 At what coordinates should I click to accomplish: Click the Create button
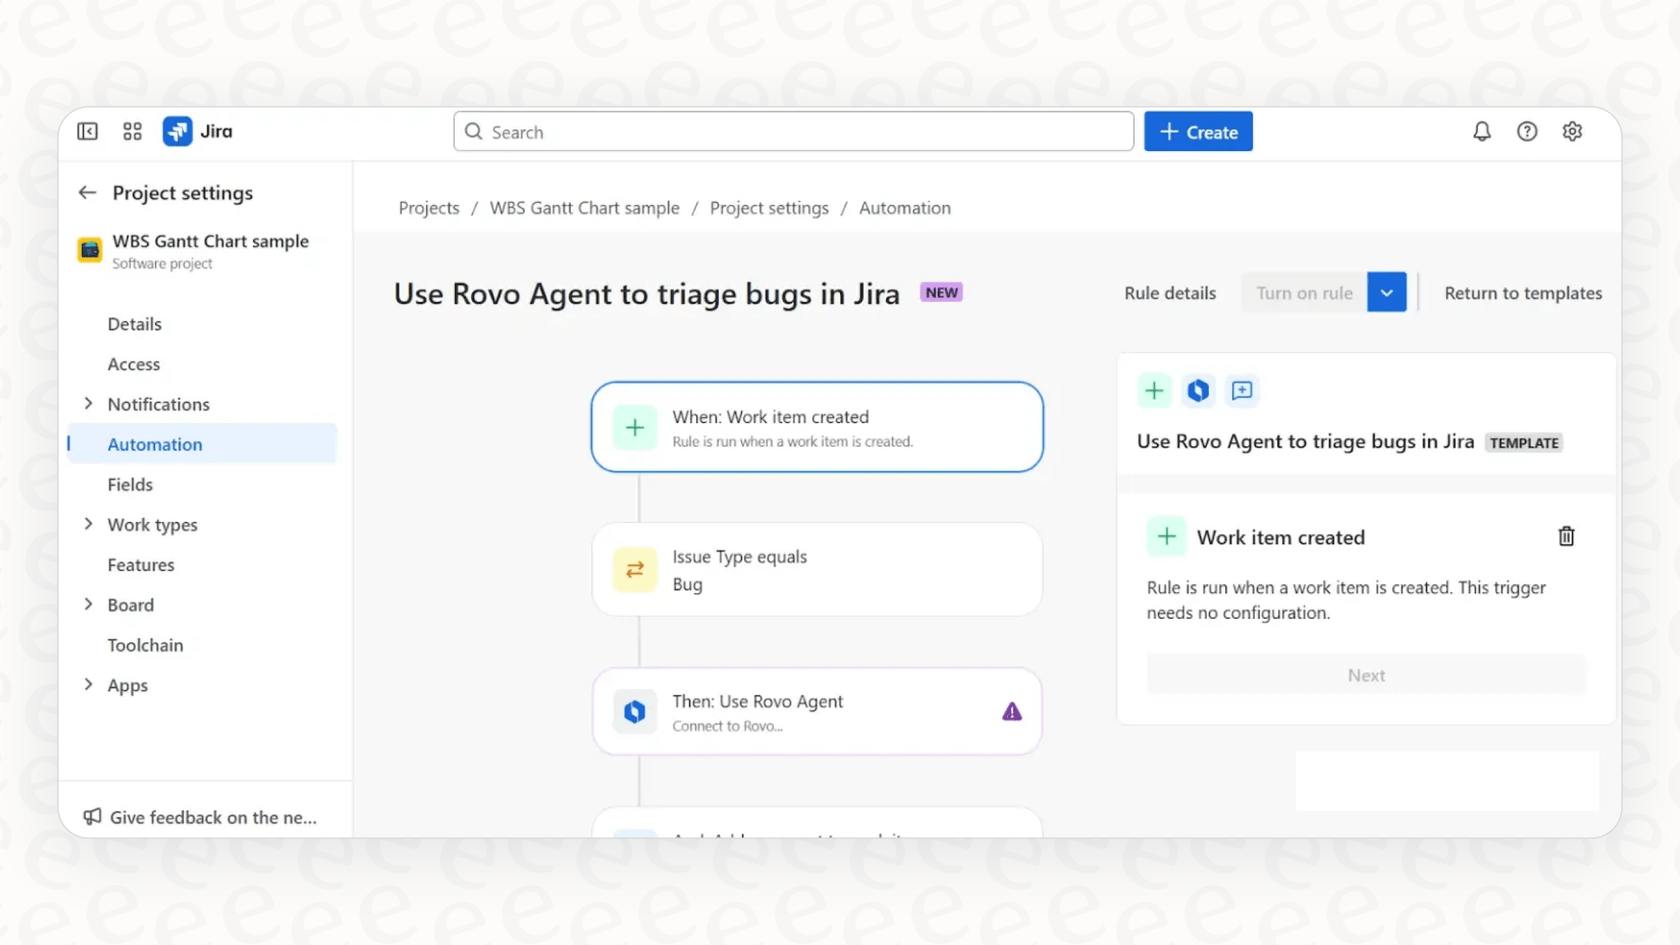(x=1198, y=131)
